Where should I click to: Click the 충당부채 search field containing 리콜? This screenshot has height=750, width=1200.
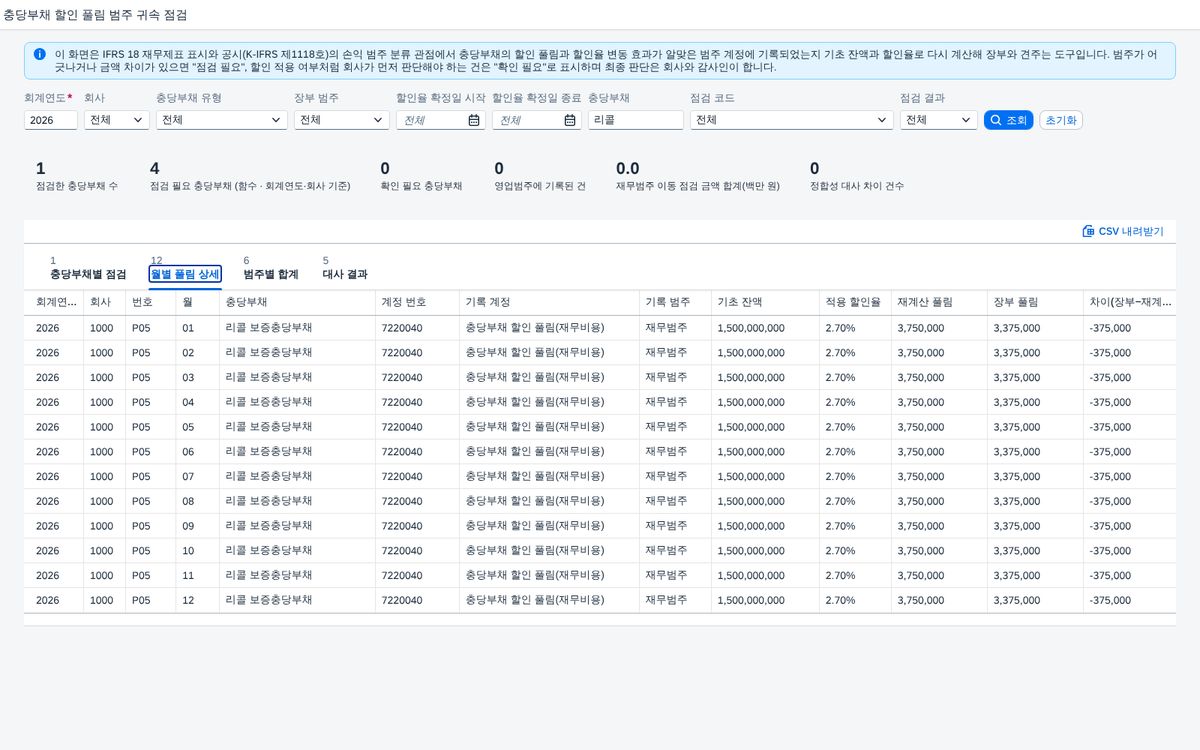coord(636,120)
